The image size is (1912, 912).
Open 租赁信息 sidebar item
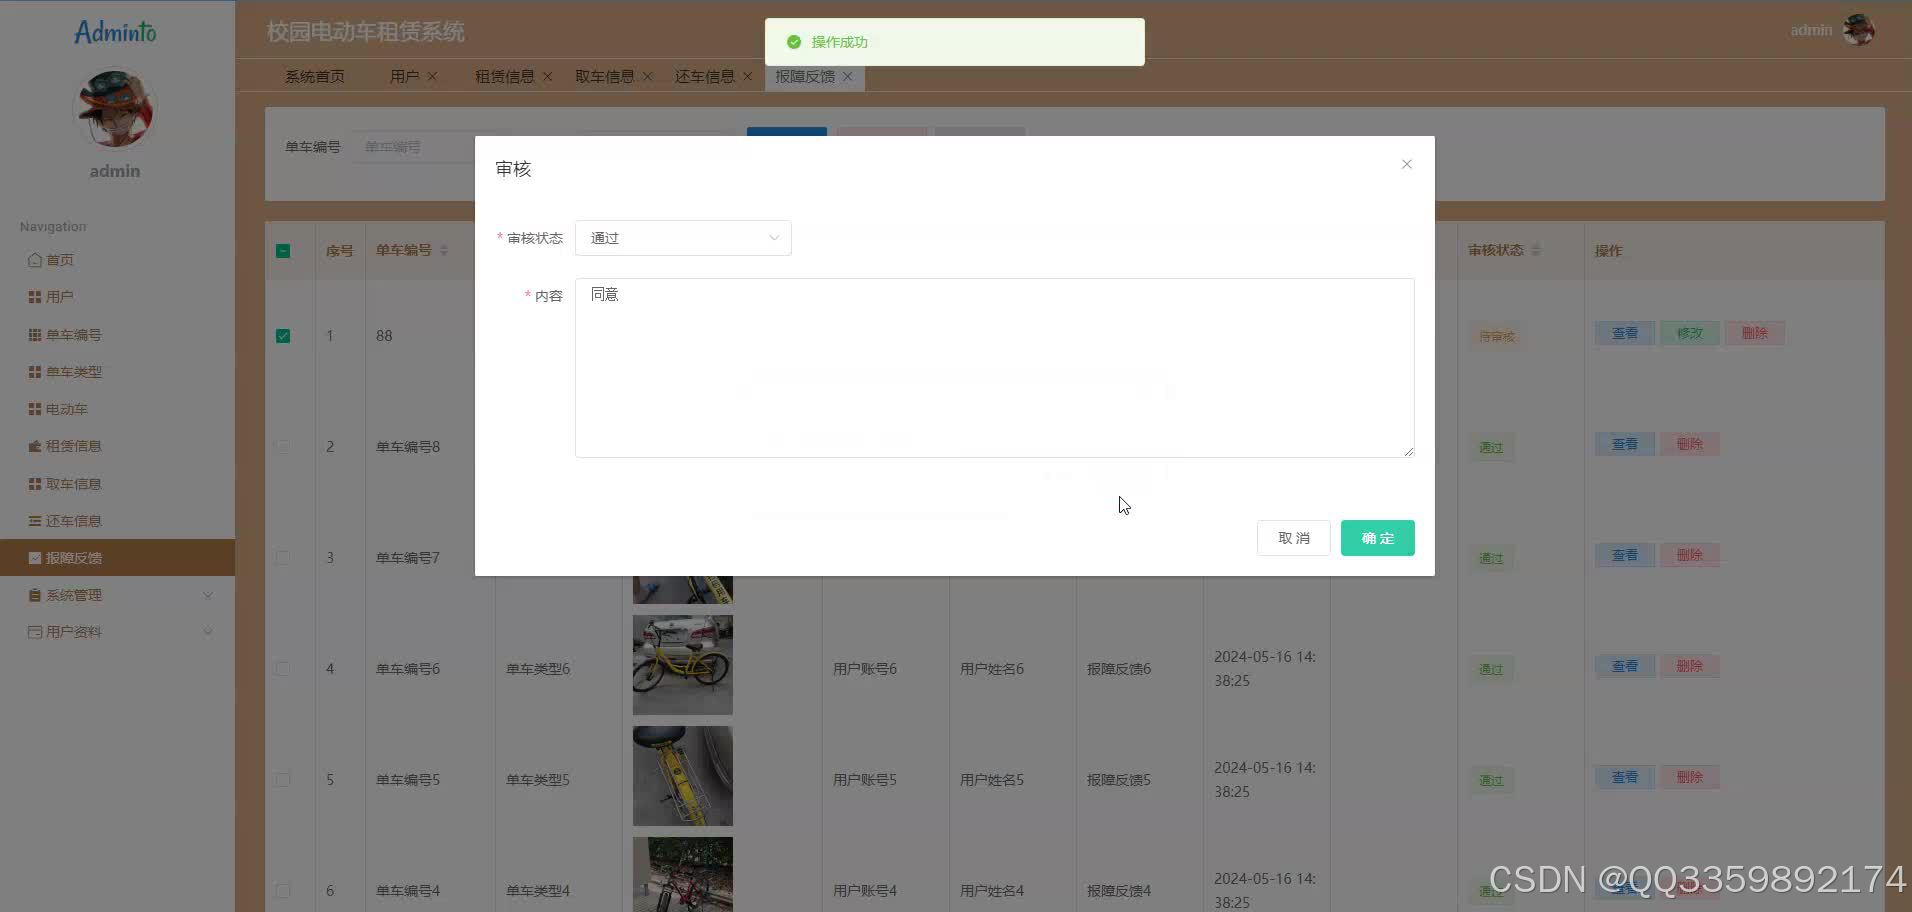tap(117, 446)
